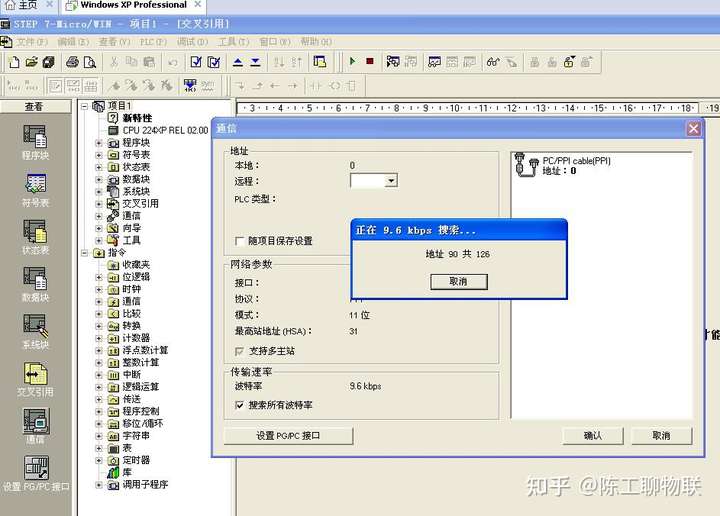Switch to the 主页 tab

[28, 5]
